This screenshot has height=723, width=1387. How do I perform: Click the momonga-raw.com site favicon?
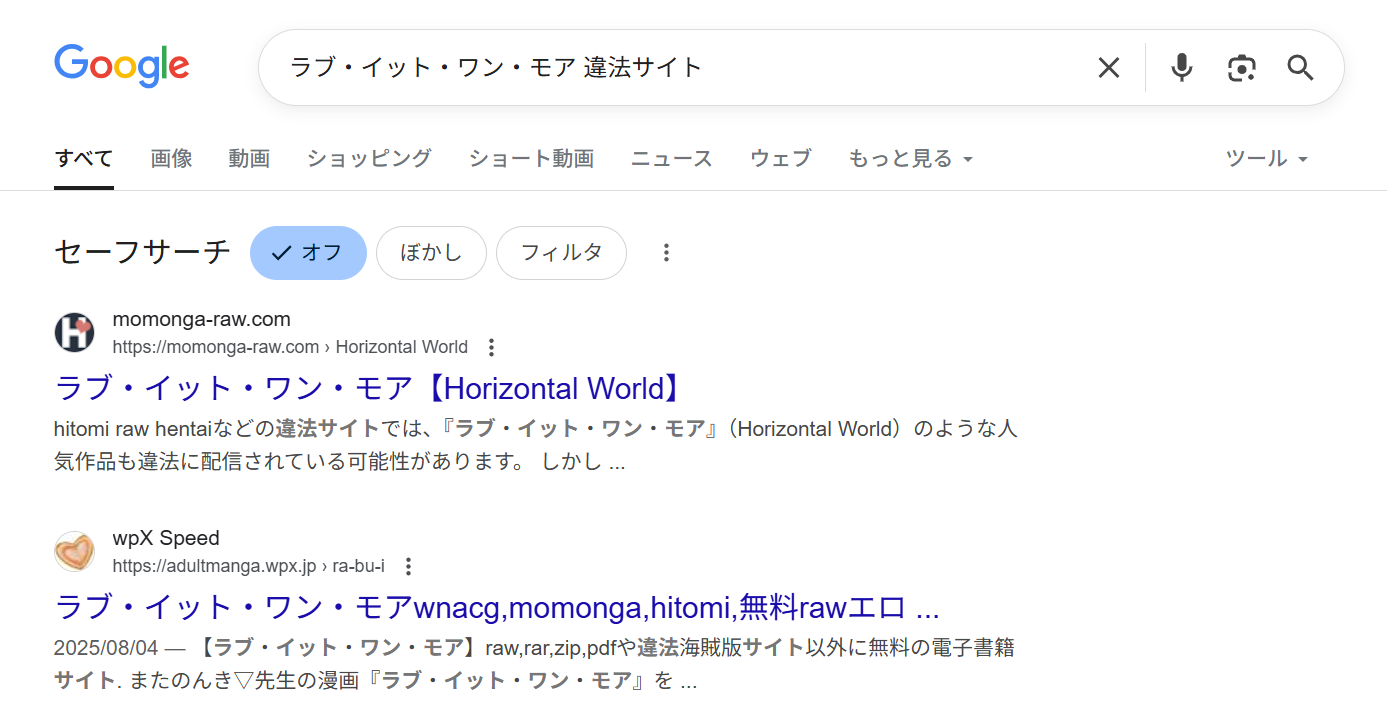[x=74, y=332]
